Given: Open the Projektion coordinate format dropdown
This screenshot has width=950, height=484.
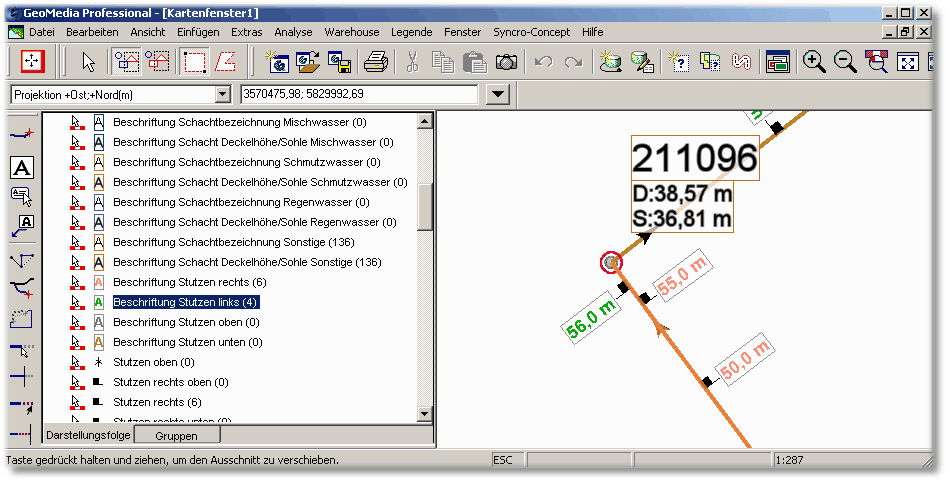Looking at the screenshot, I should click(x=222, y=94).
